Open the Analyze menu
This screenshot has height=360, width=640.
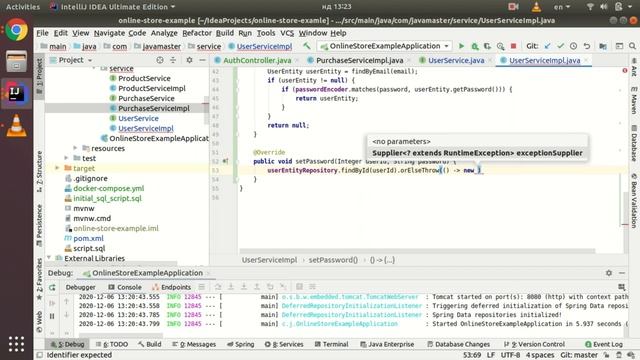[x=164, y=33]
